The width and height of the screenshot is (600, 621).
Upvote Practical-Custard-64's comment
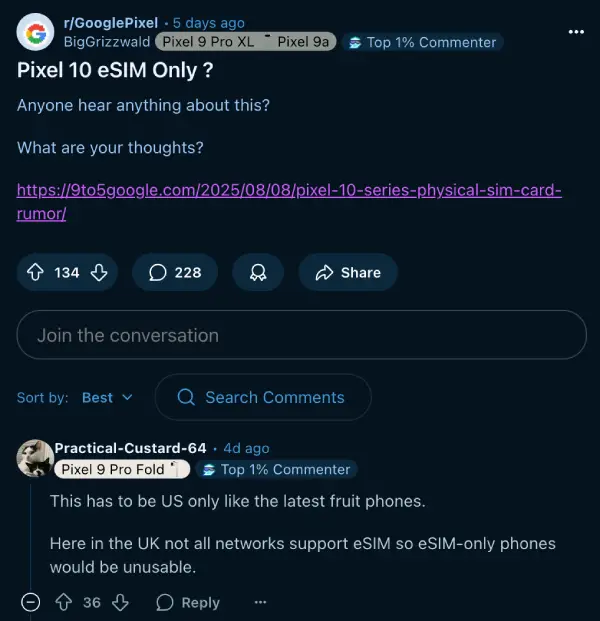tap(64, 602)
